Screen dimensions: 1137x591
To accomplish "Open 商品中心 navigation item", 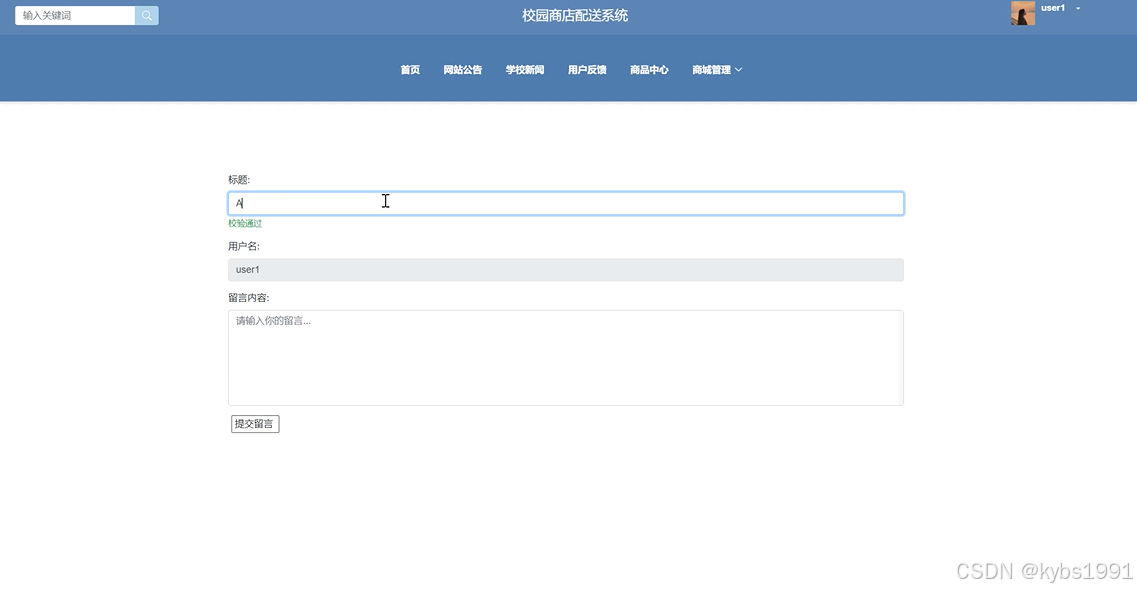I will pyautogui.click(x=649, y=70).
